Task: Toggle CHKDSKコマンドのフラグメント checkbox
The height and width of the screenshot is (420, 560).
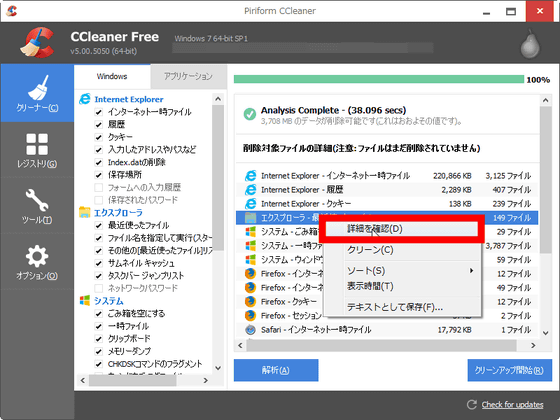Action: coord(99,364)
